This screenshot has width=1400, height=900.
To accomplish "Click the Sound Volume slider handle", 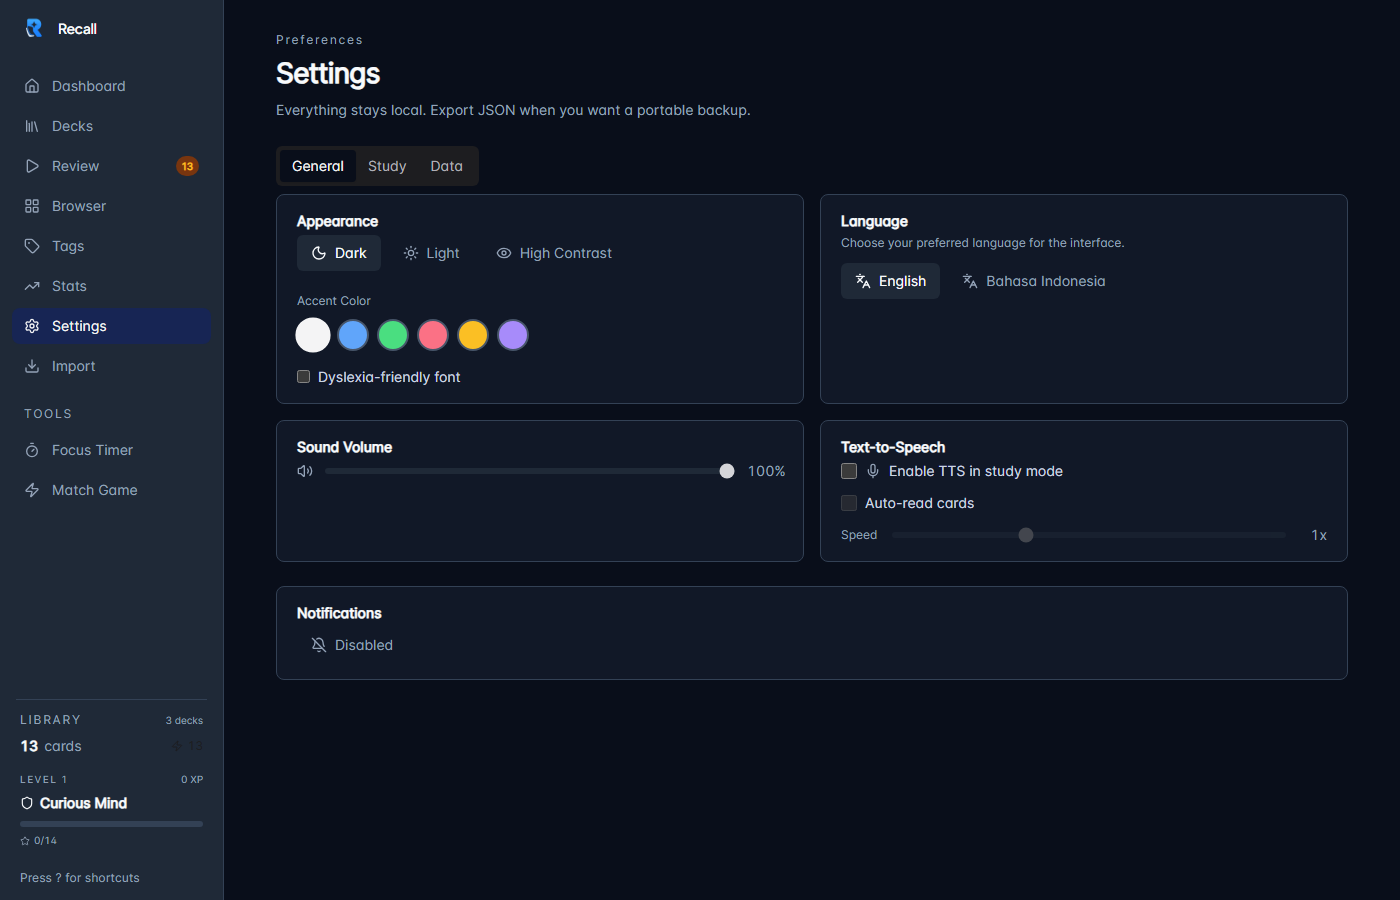I will tap(727, 471).
